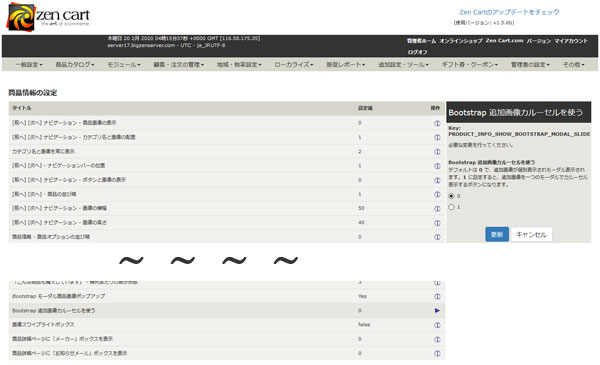Click the Zen Cart logo
600x365 pixels.
(48, 16)
